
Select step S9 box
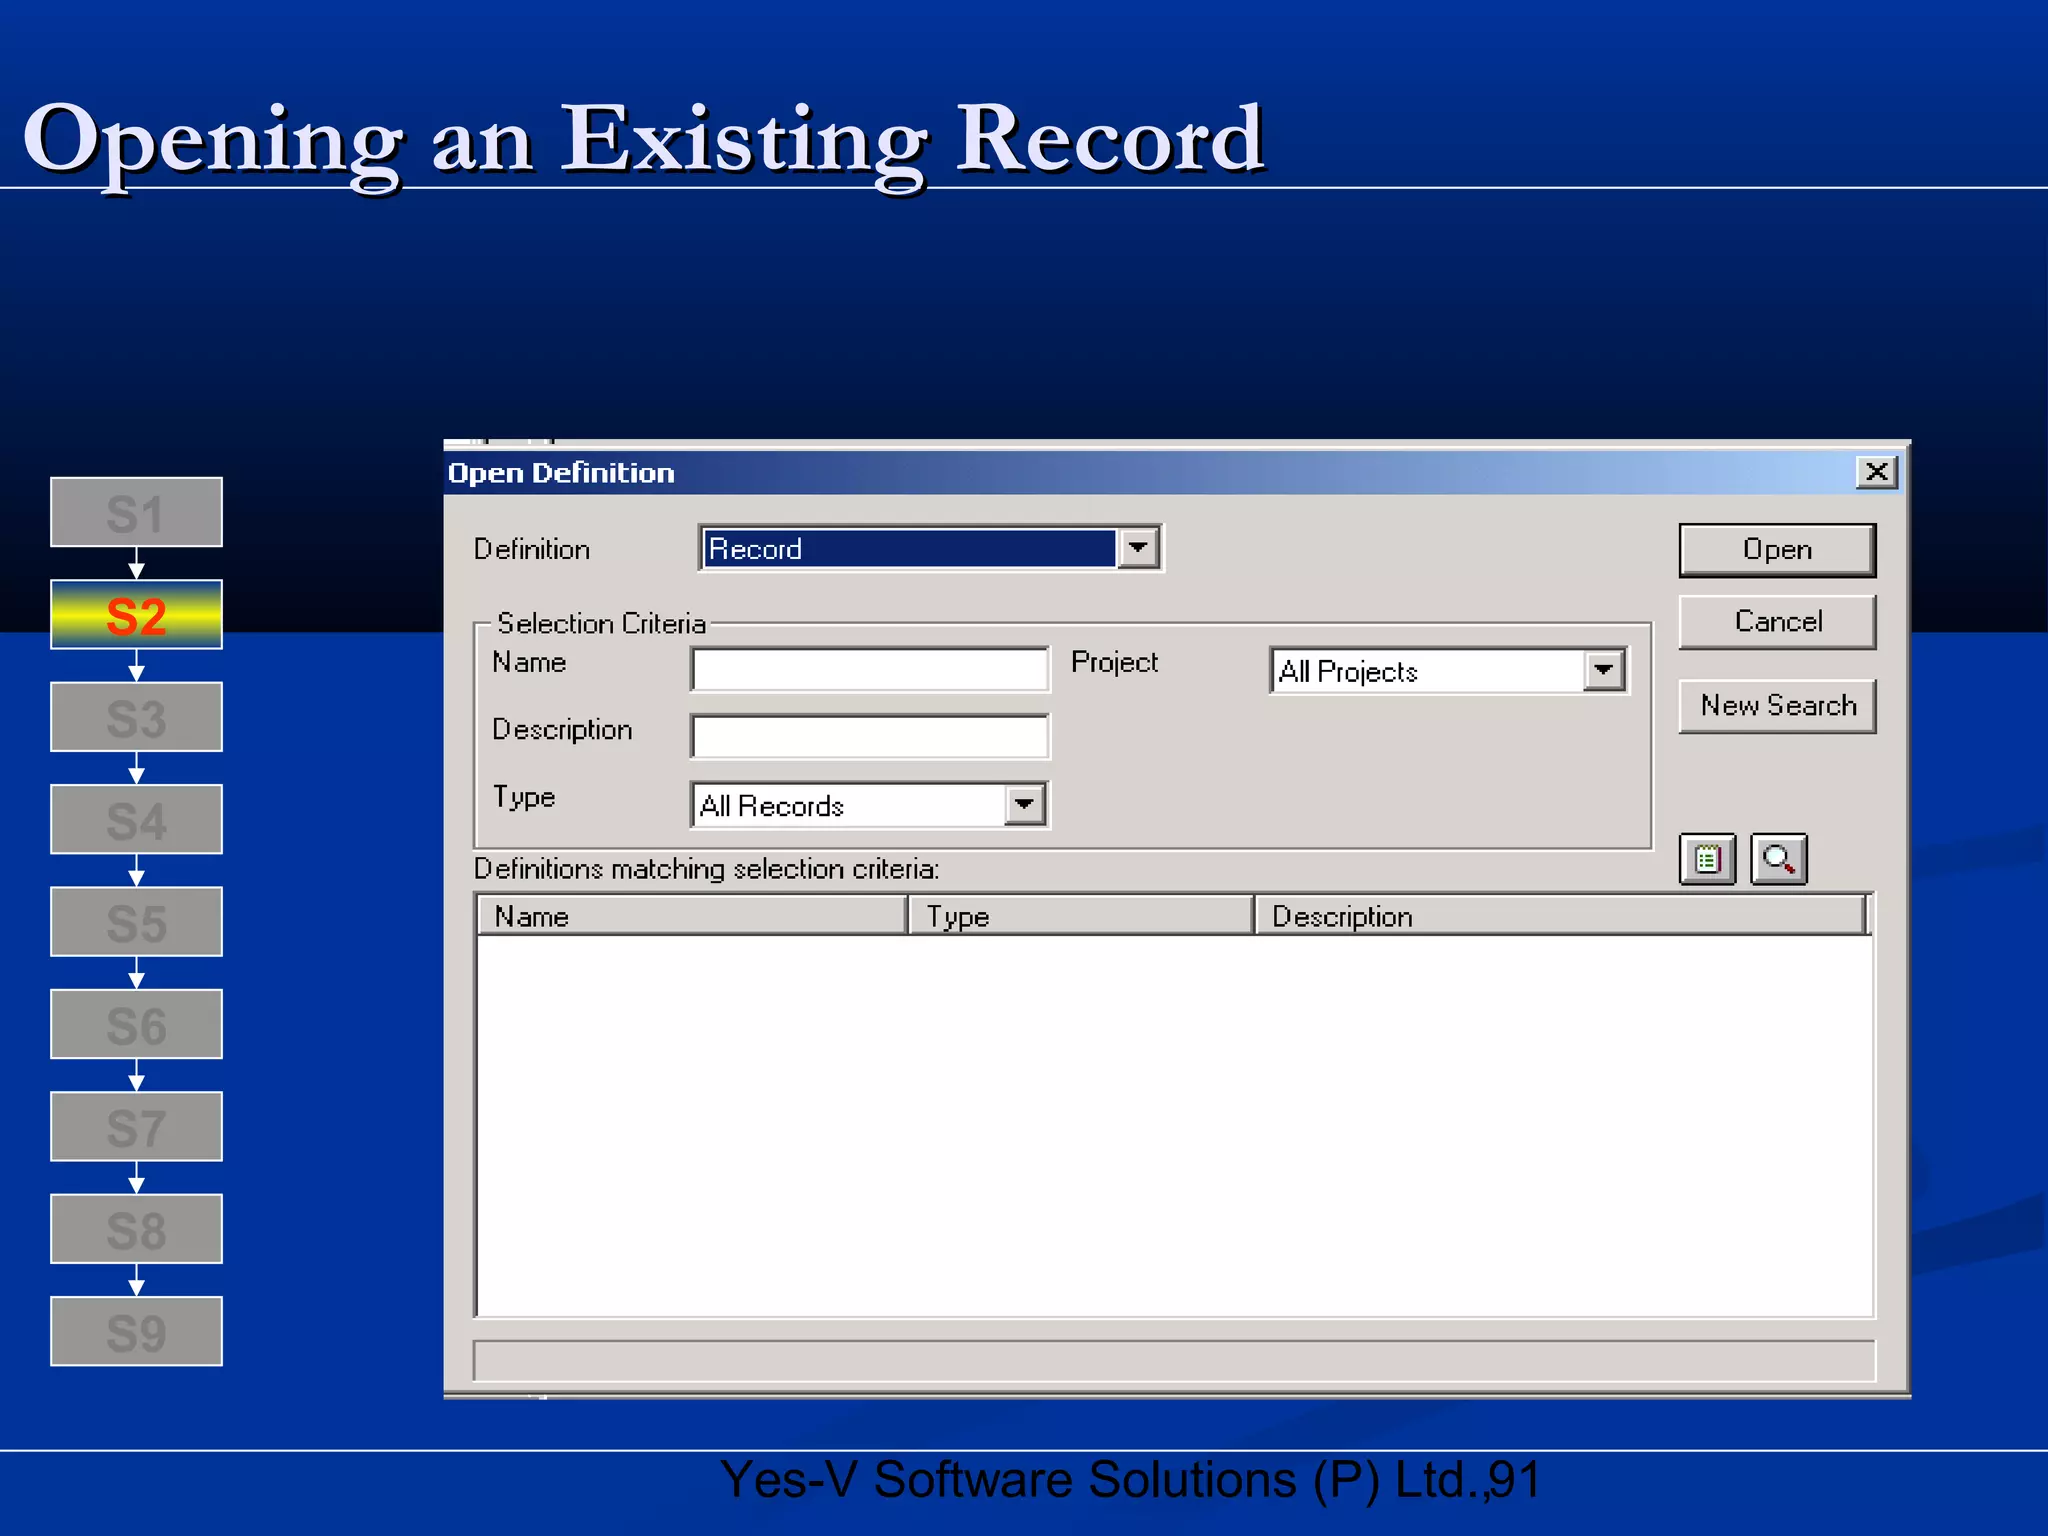coord(137,1332)
